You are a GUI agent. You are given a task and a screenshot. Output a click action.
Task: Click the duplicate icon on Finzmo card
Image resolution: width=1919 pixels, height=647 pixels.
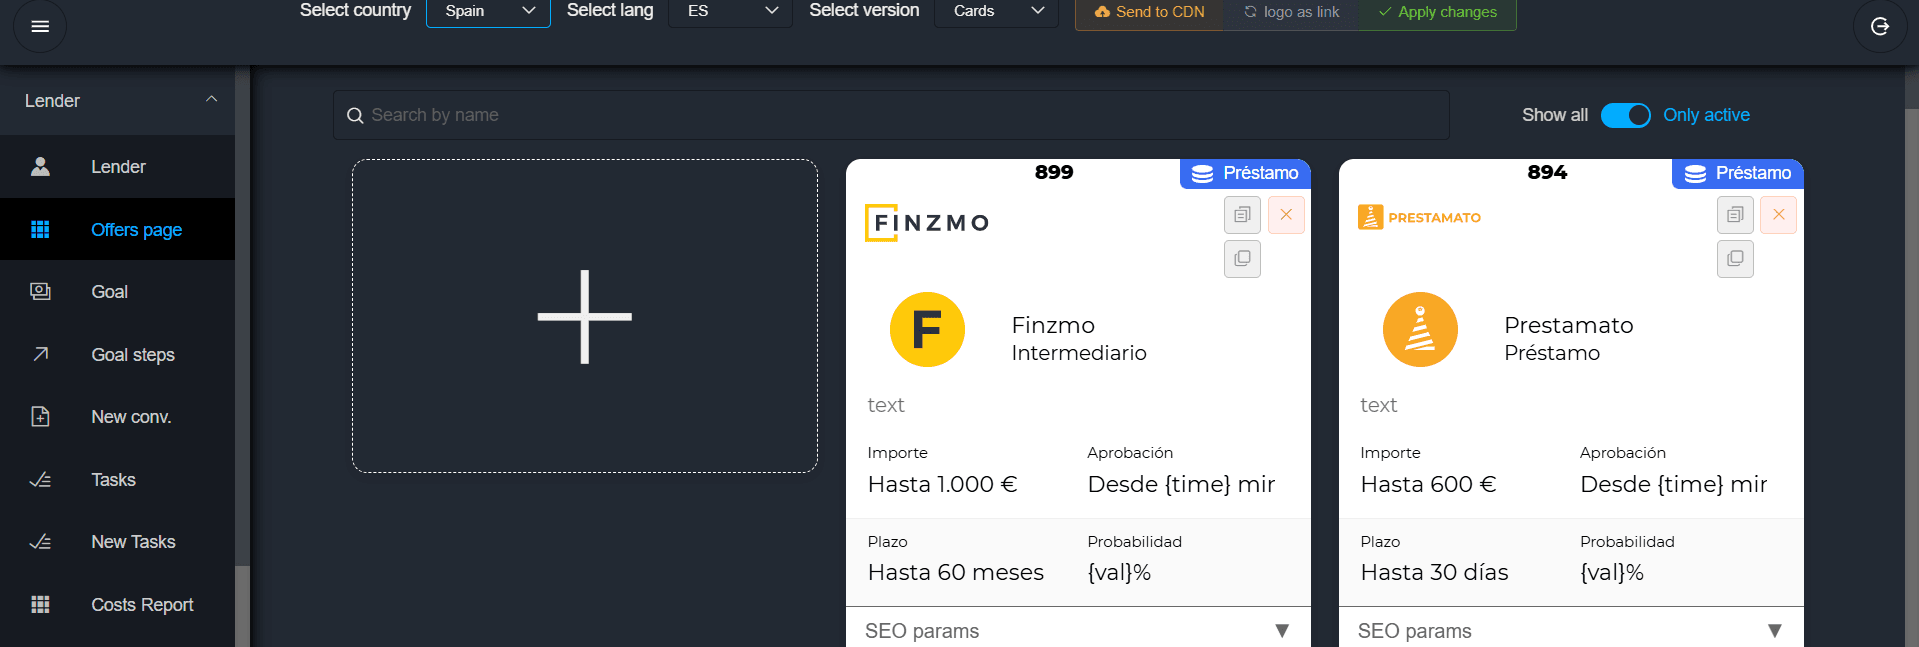[x=1242, y=259]
